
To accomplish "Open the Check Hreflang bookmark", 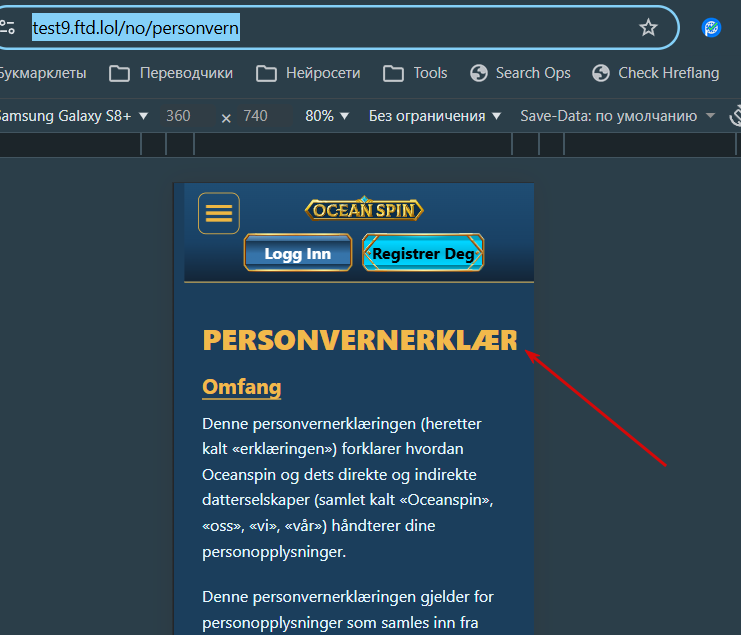I will click(655, 73).
